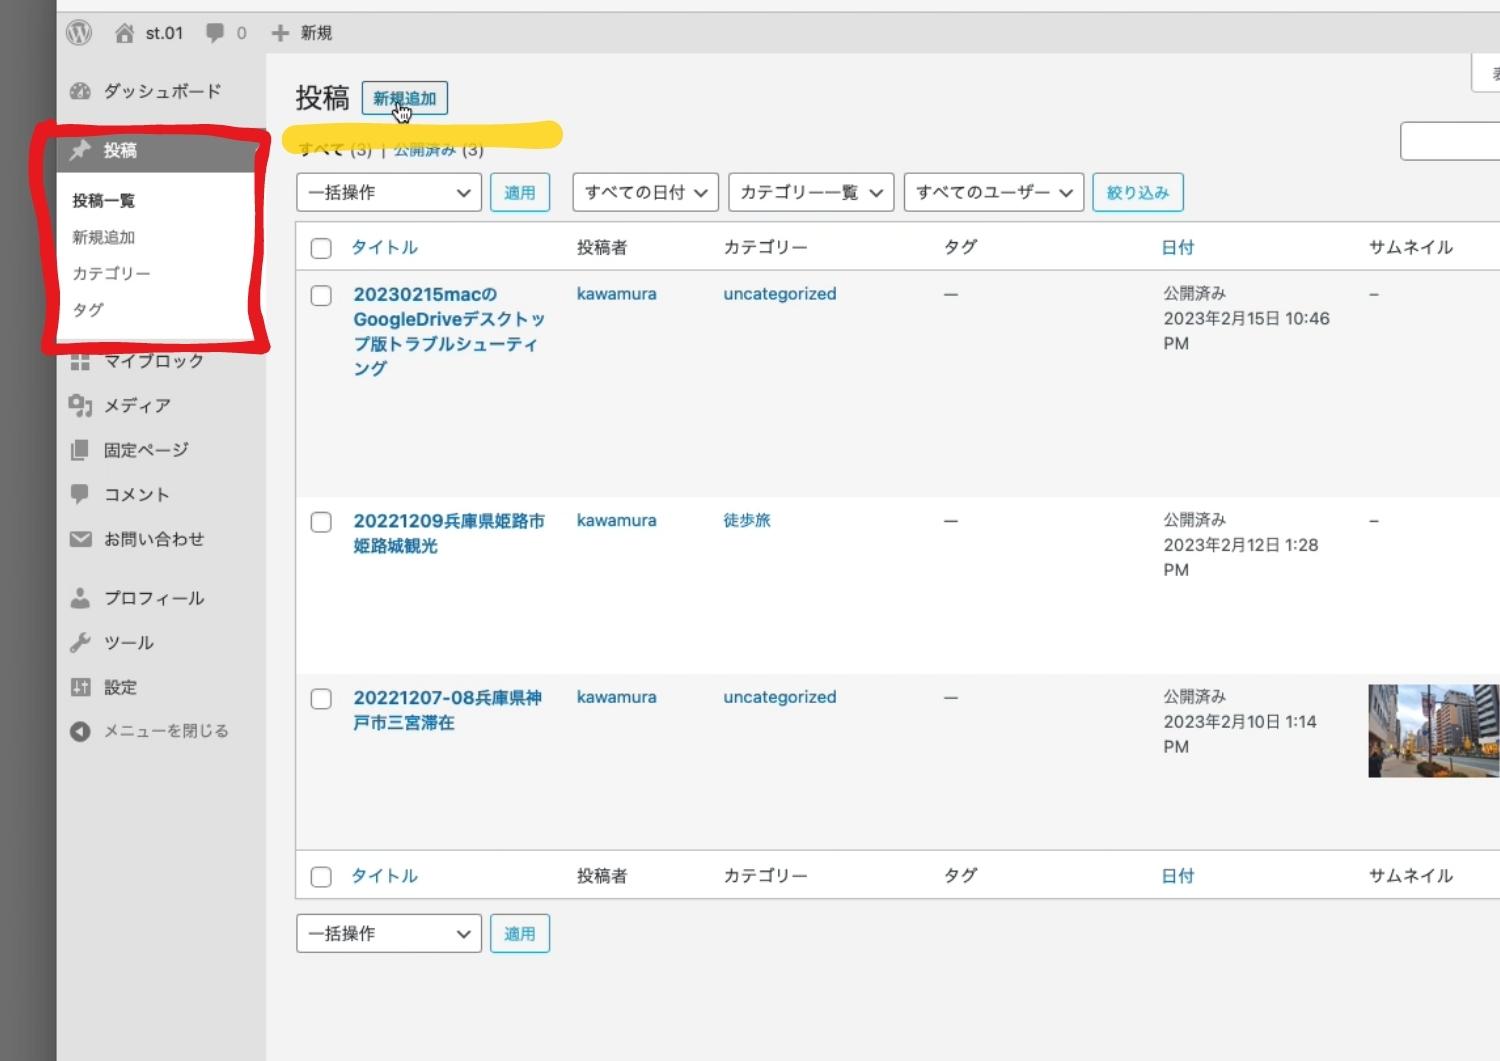Click the 設定 sliders icon
Screen dimensions: 1500x1061
point(80,687)
